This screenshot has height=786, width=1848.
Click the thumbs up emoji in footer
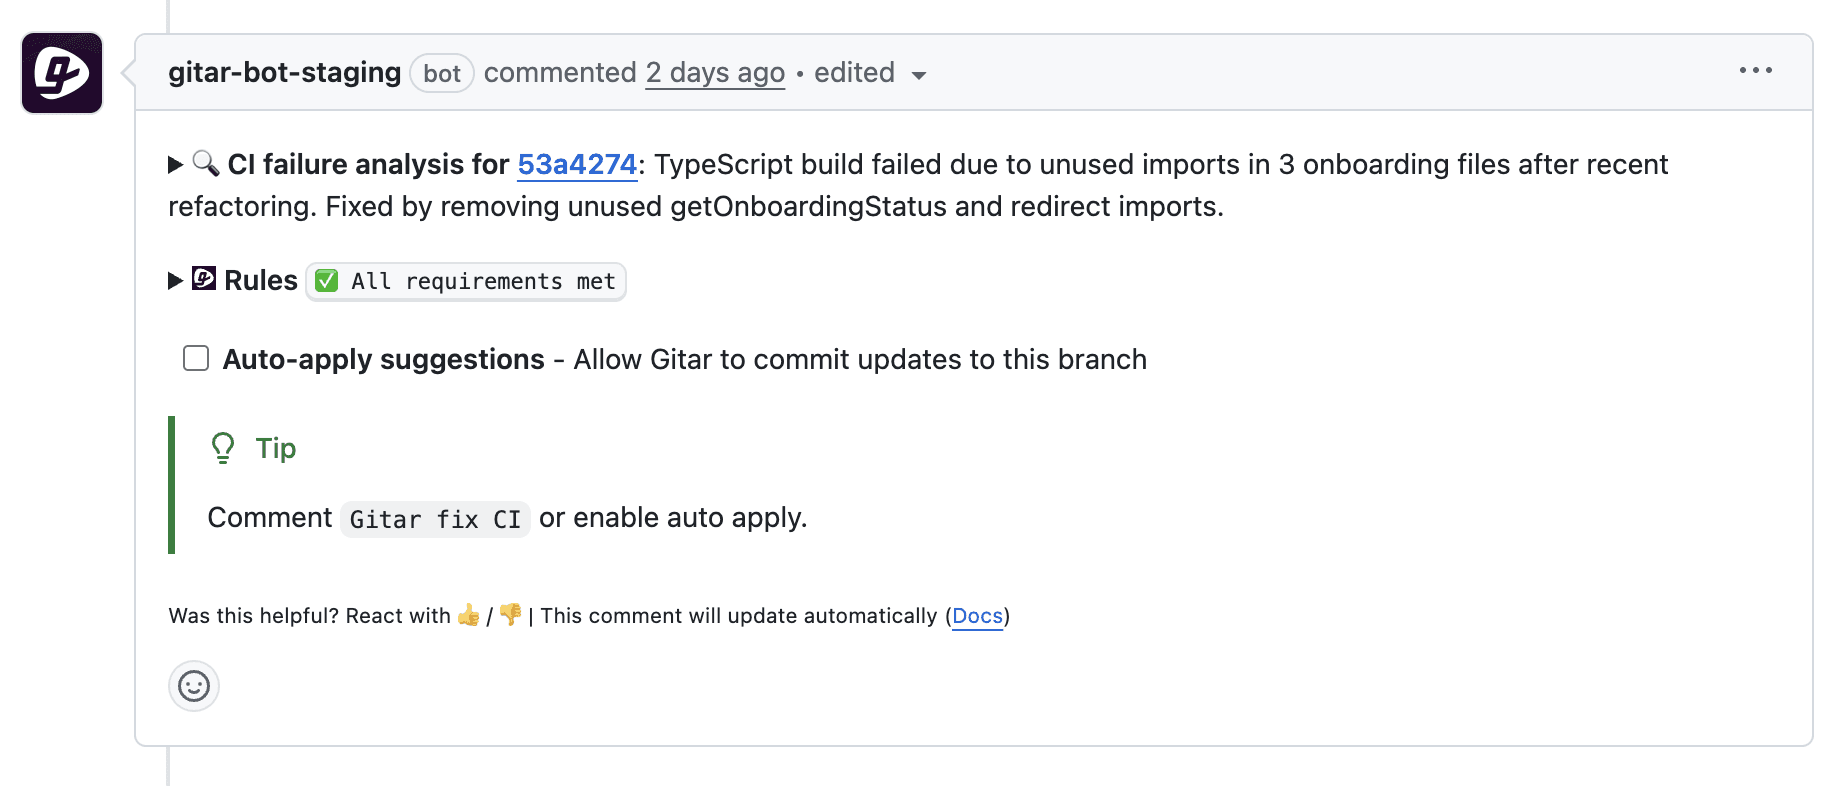469,615
